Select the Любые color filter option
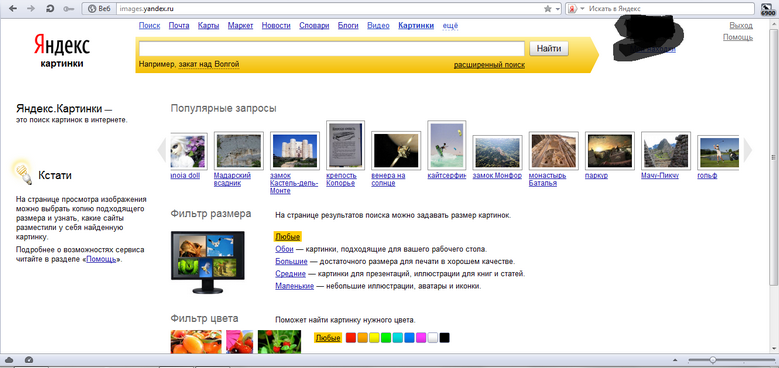The height and width of the screenshot is (368, 779). (328, 338)
